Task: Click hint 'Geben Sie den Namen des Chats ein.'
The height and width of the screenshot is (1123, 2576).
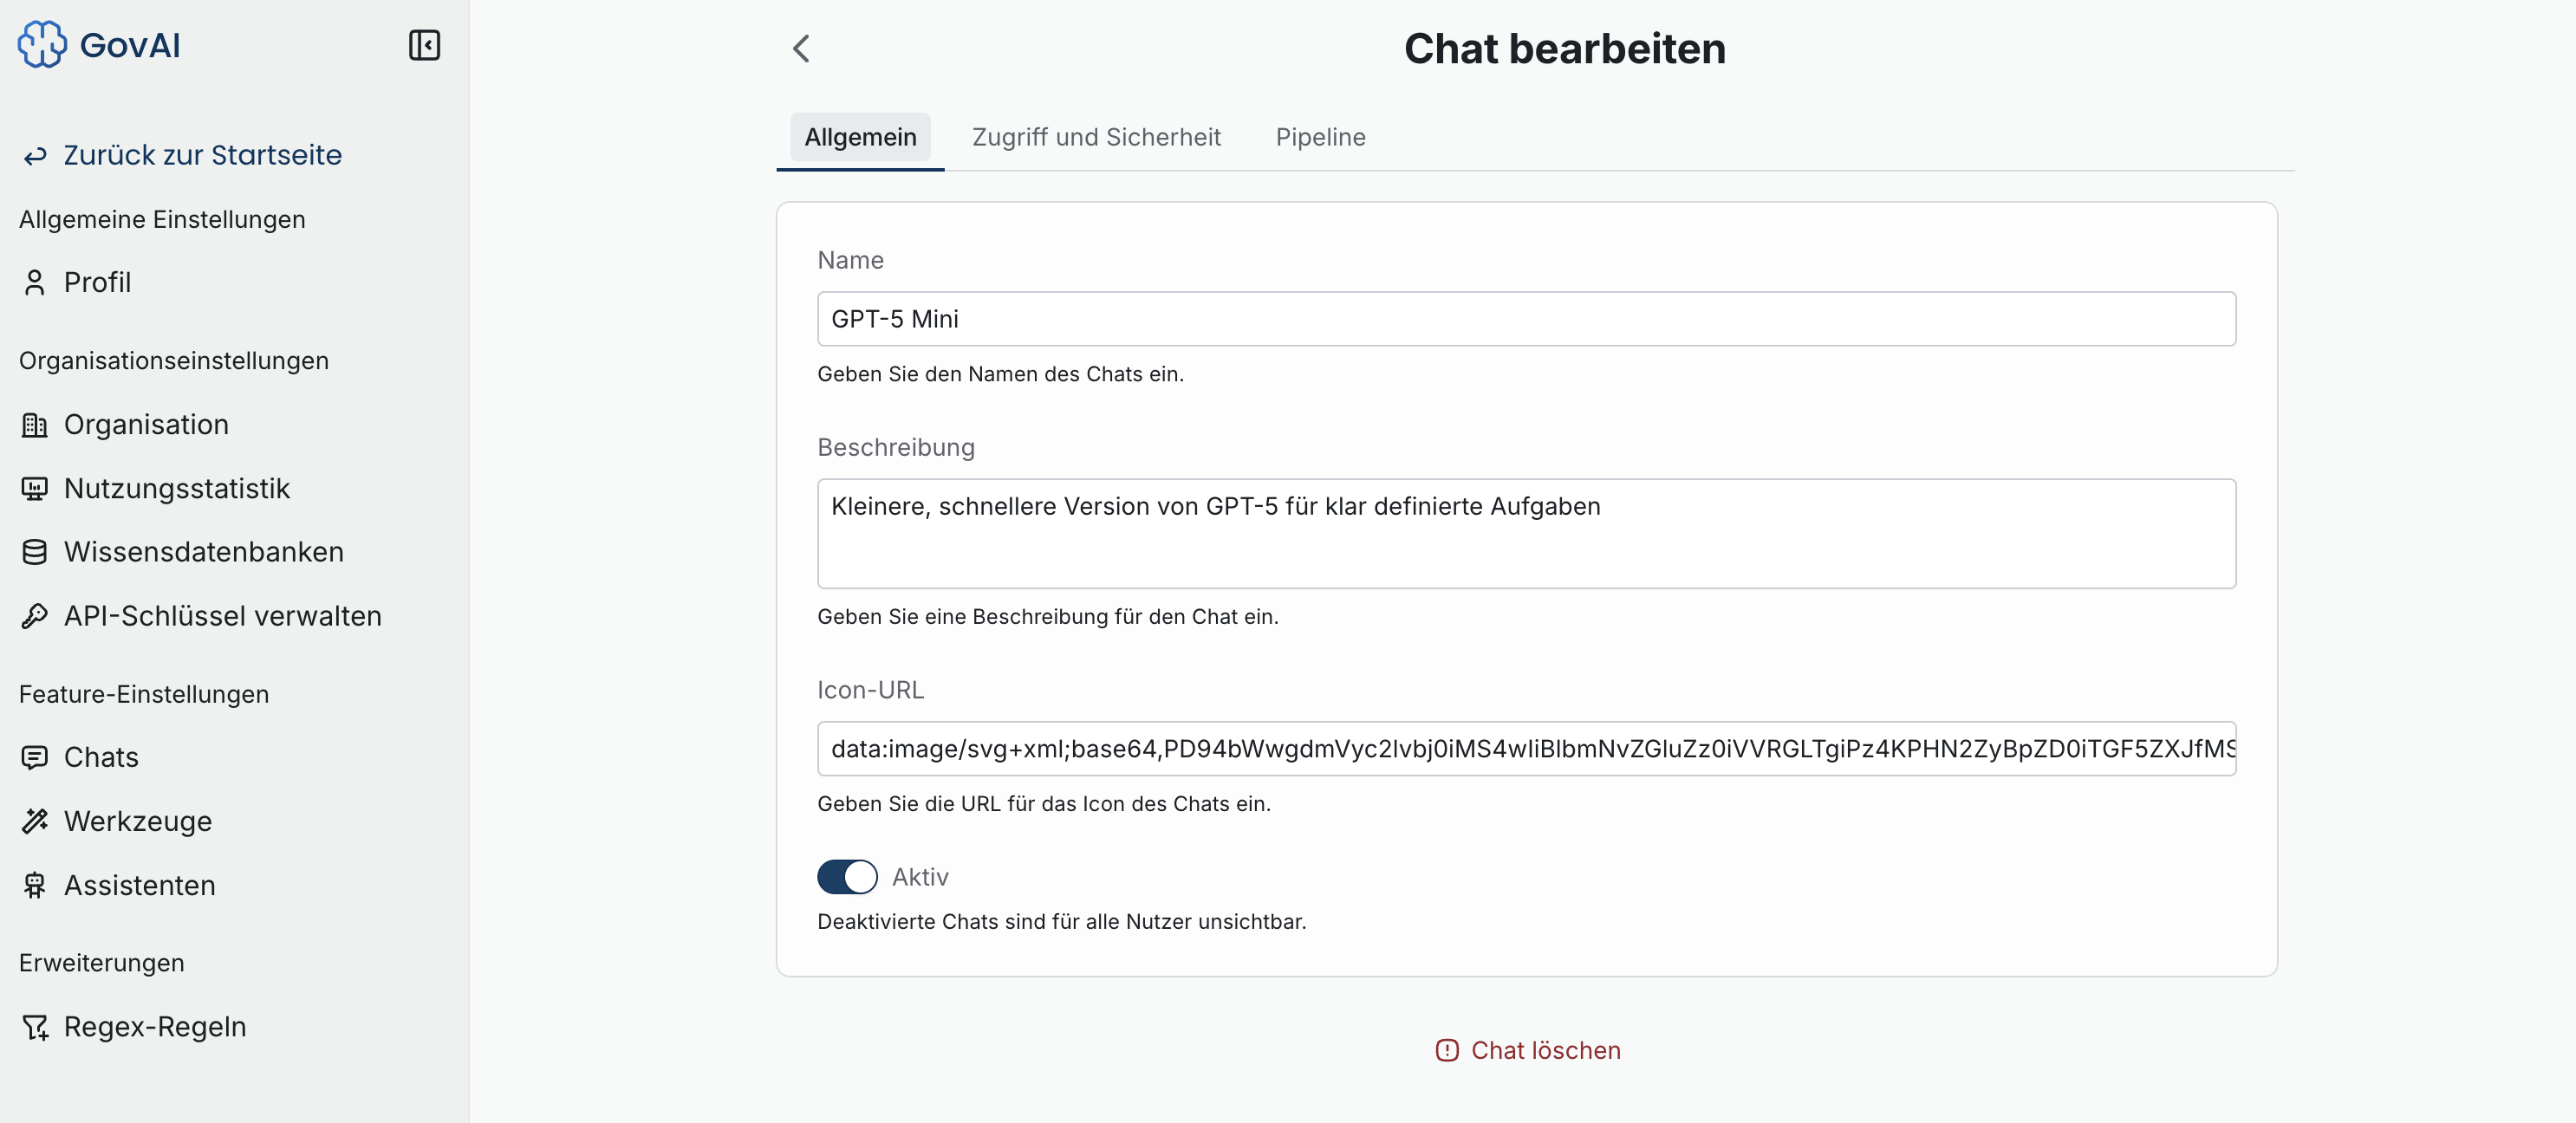Action: (1000, 374)
